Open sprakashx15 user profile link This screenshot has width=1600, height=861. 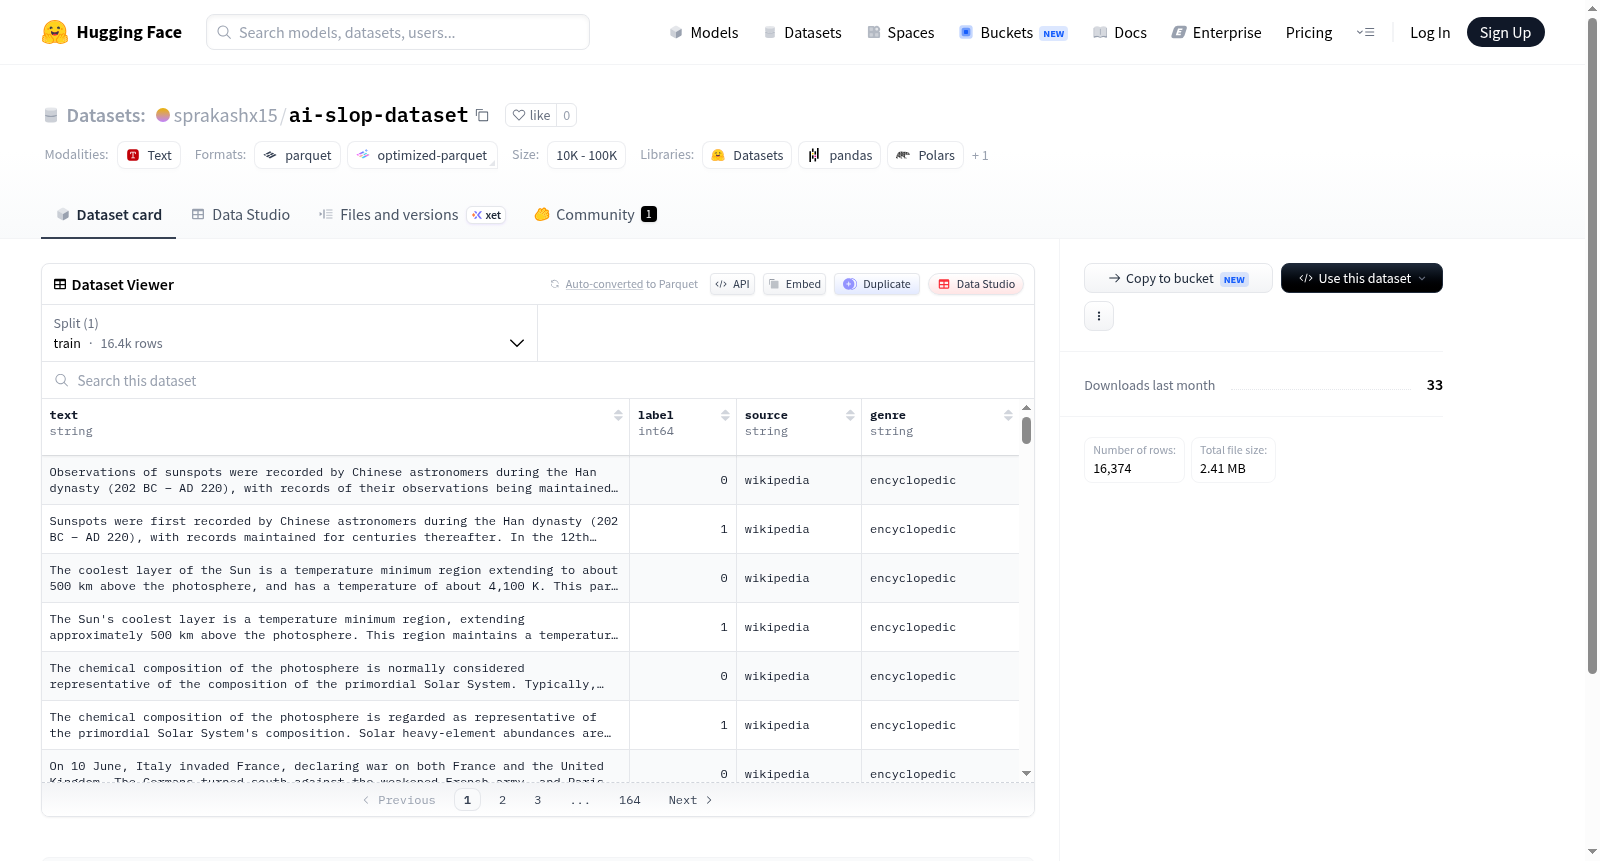[225, 115]
